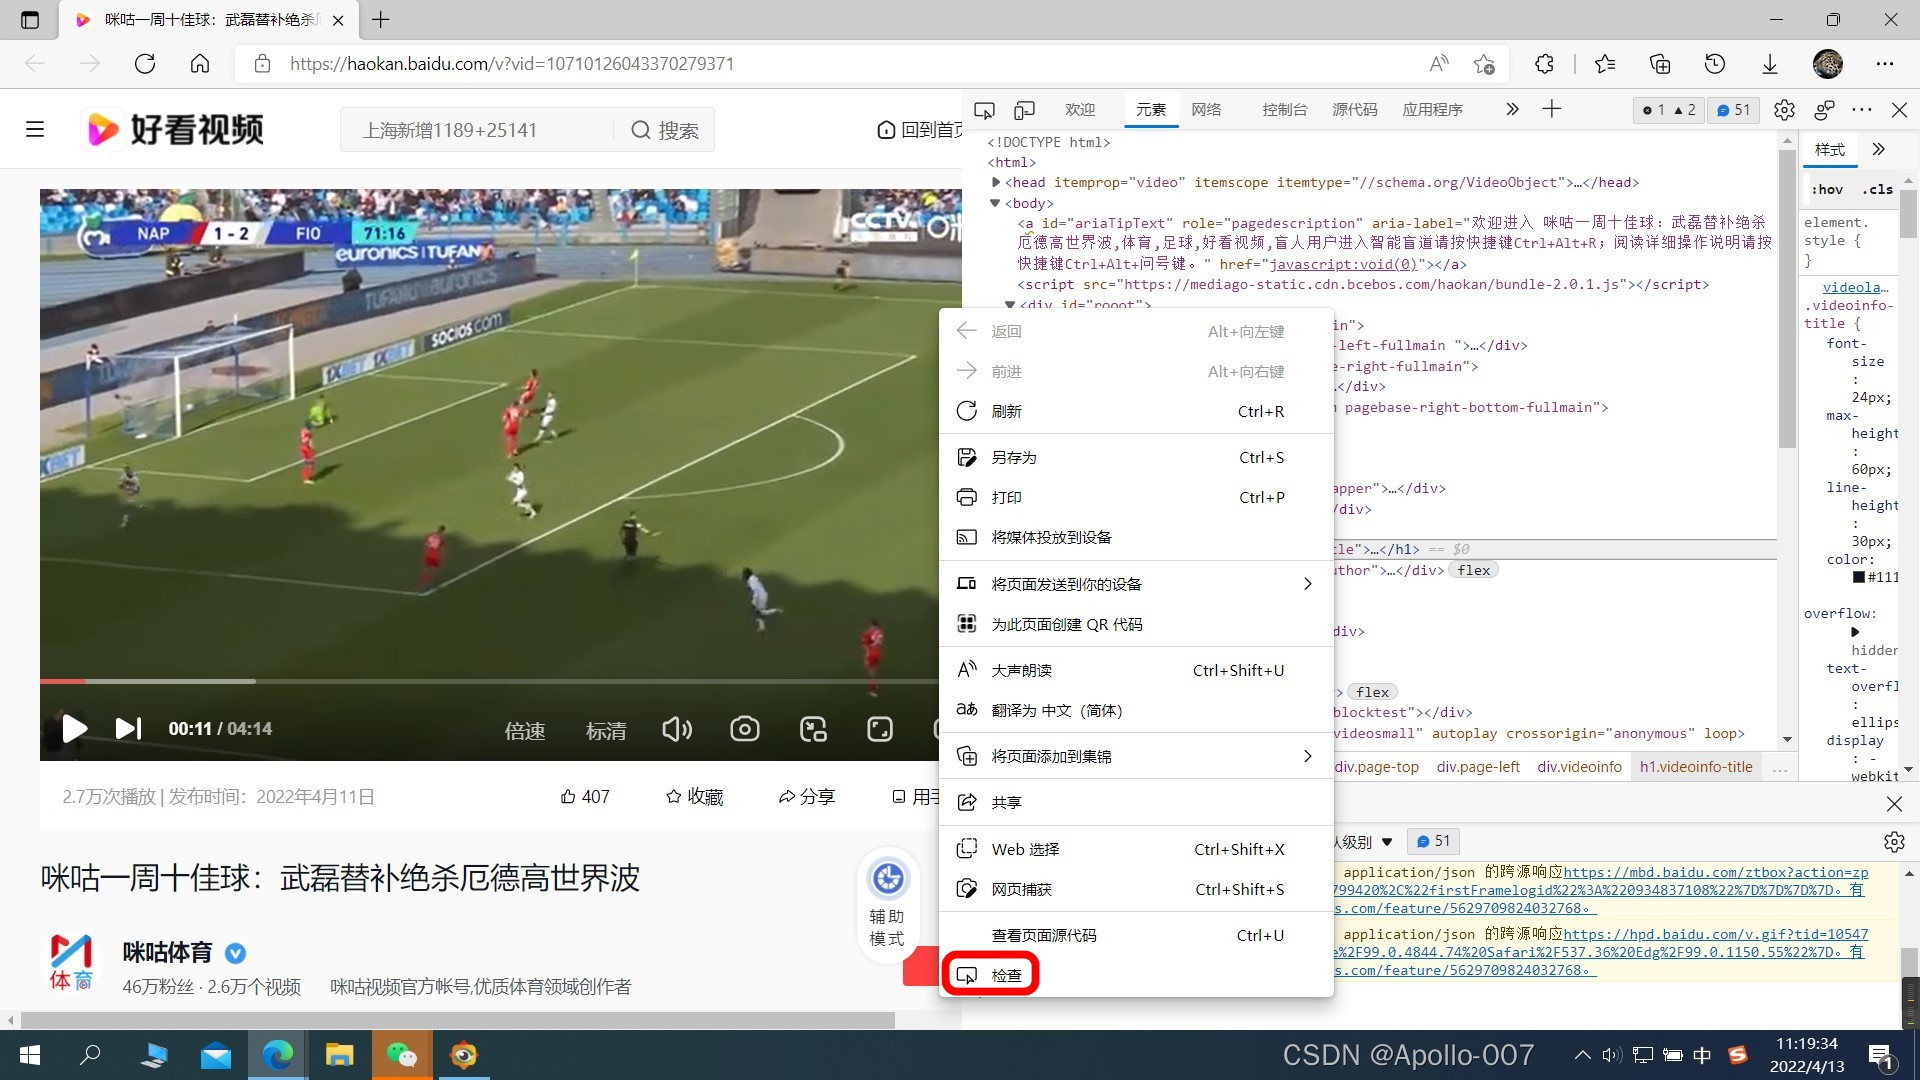Click the browser extensions puzzle icon

(x=1544, y=64)
